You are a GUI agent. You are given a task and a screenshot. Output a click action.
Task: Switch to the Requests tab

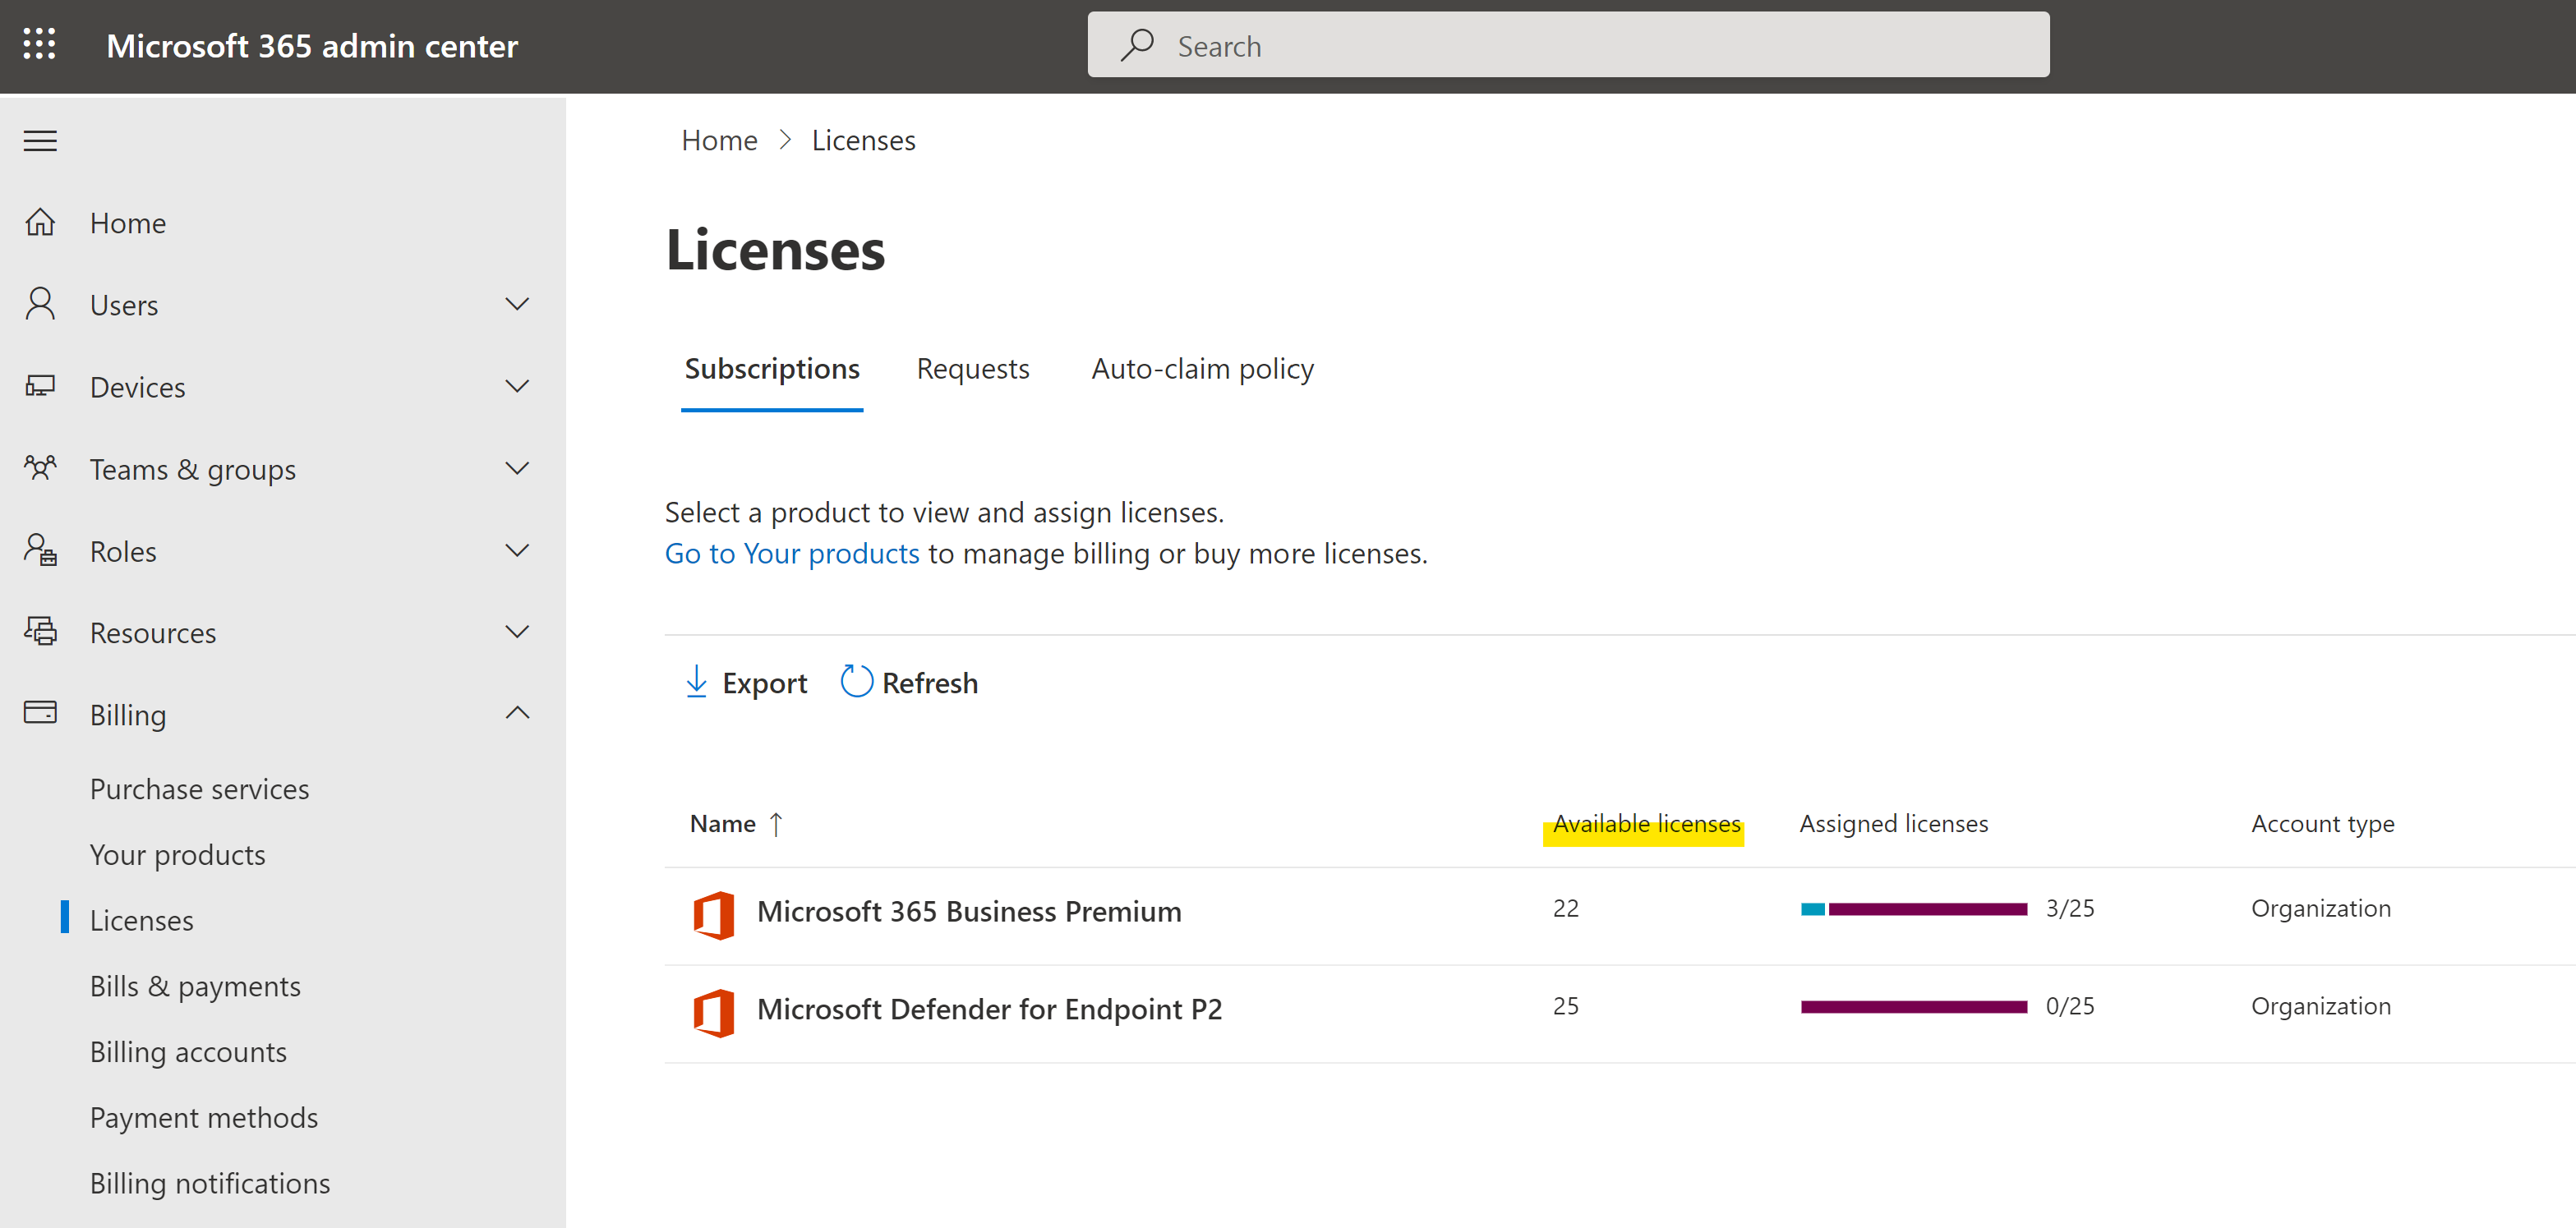click(973, 368)
